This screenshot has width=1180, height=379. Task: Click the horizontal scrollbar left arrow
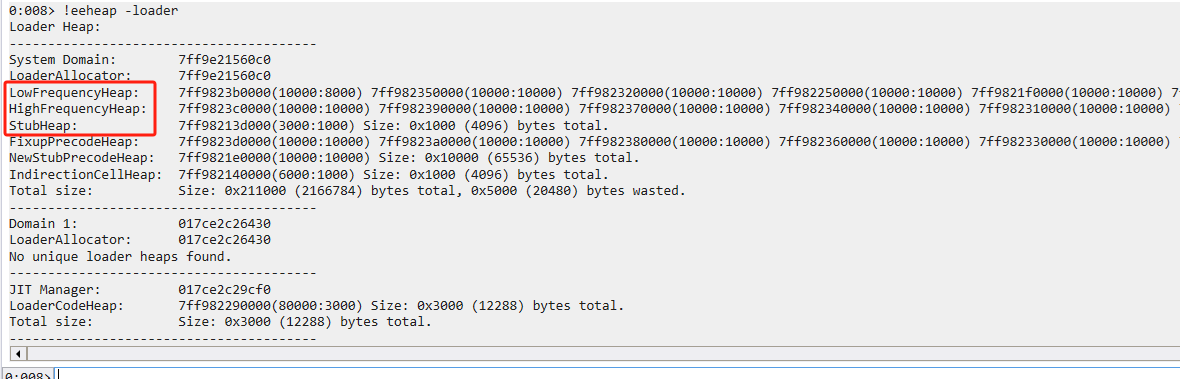[18, 353]
